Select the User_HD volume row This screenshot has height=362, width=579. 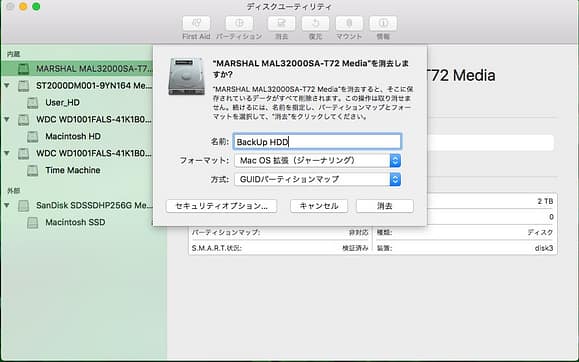[x=77, y=103]
